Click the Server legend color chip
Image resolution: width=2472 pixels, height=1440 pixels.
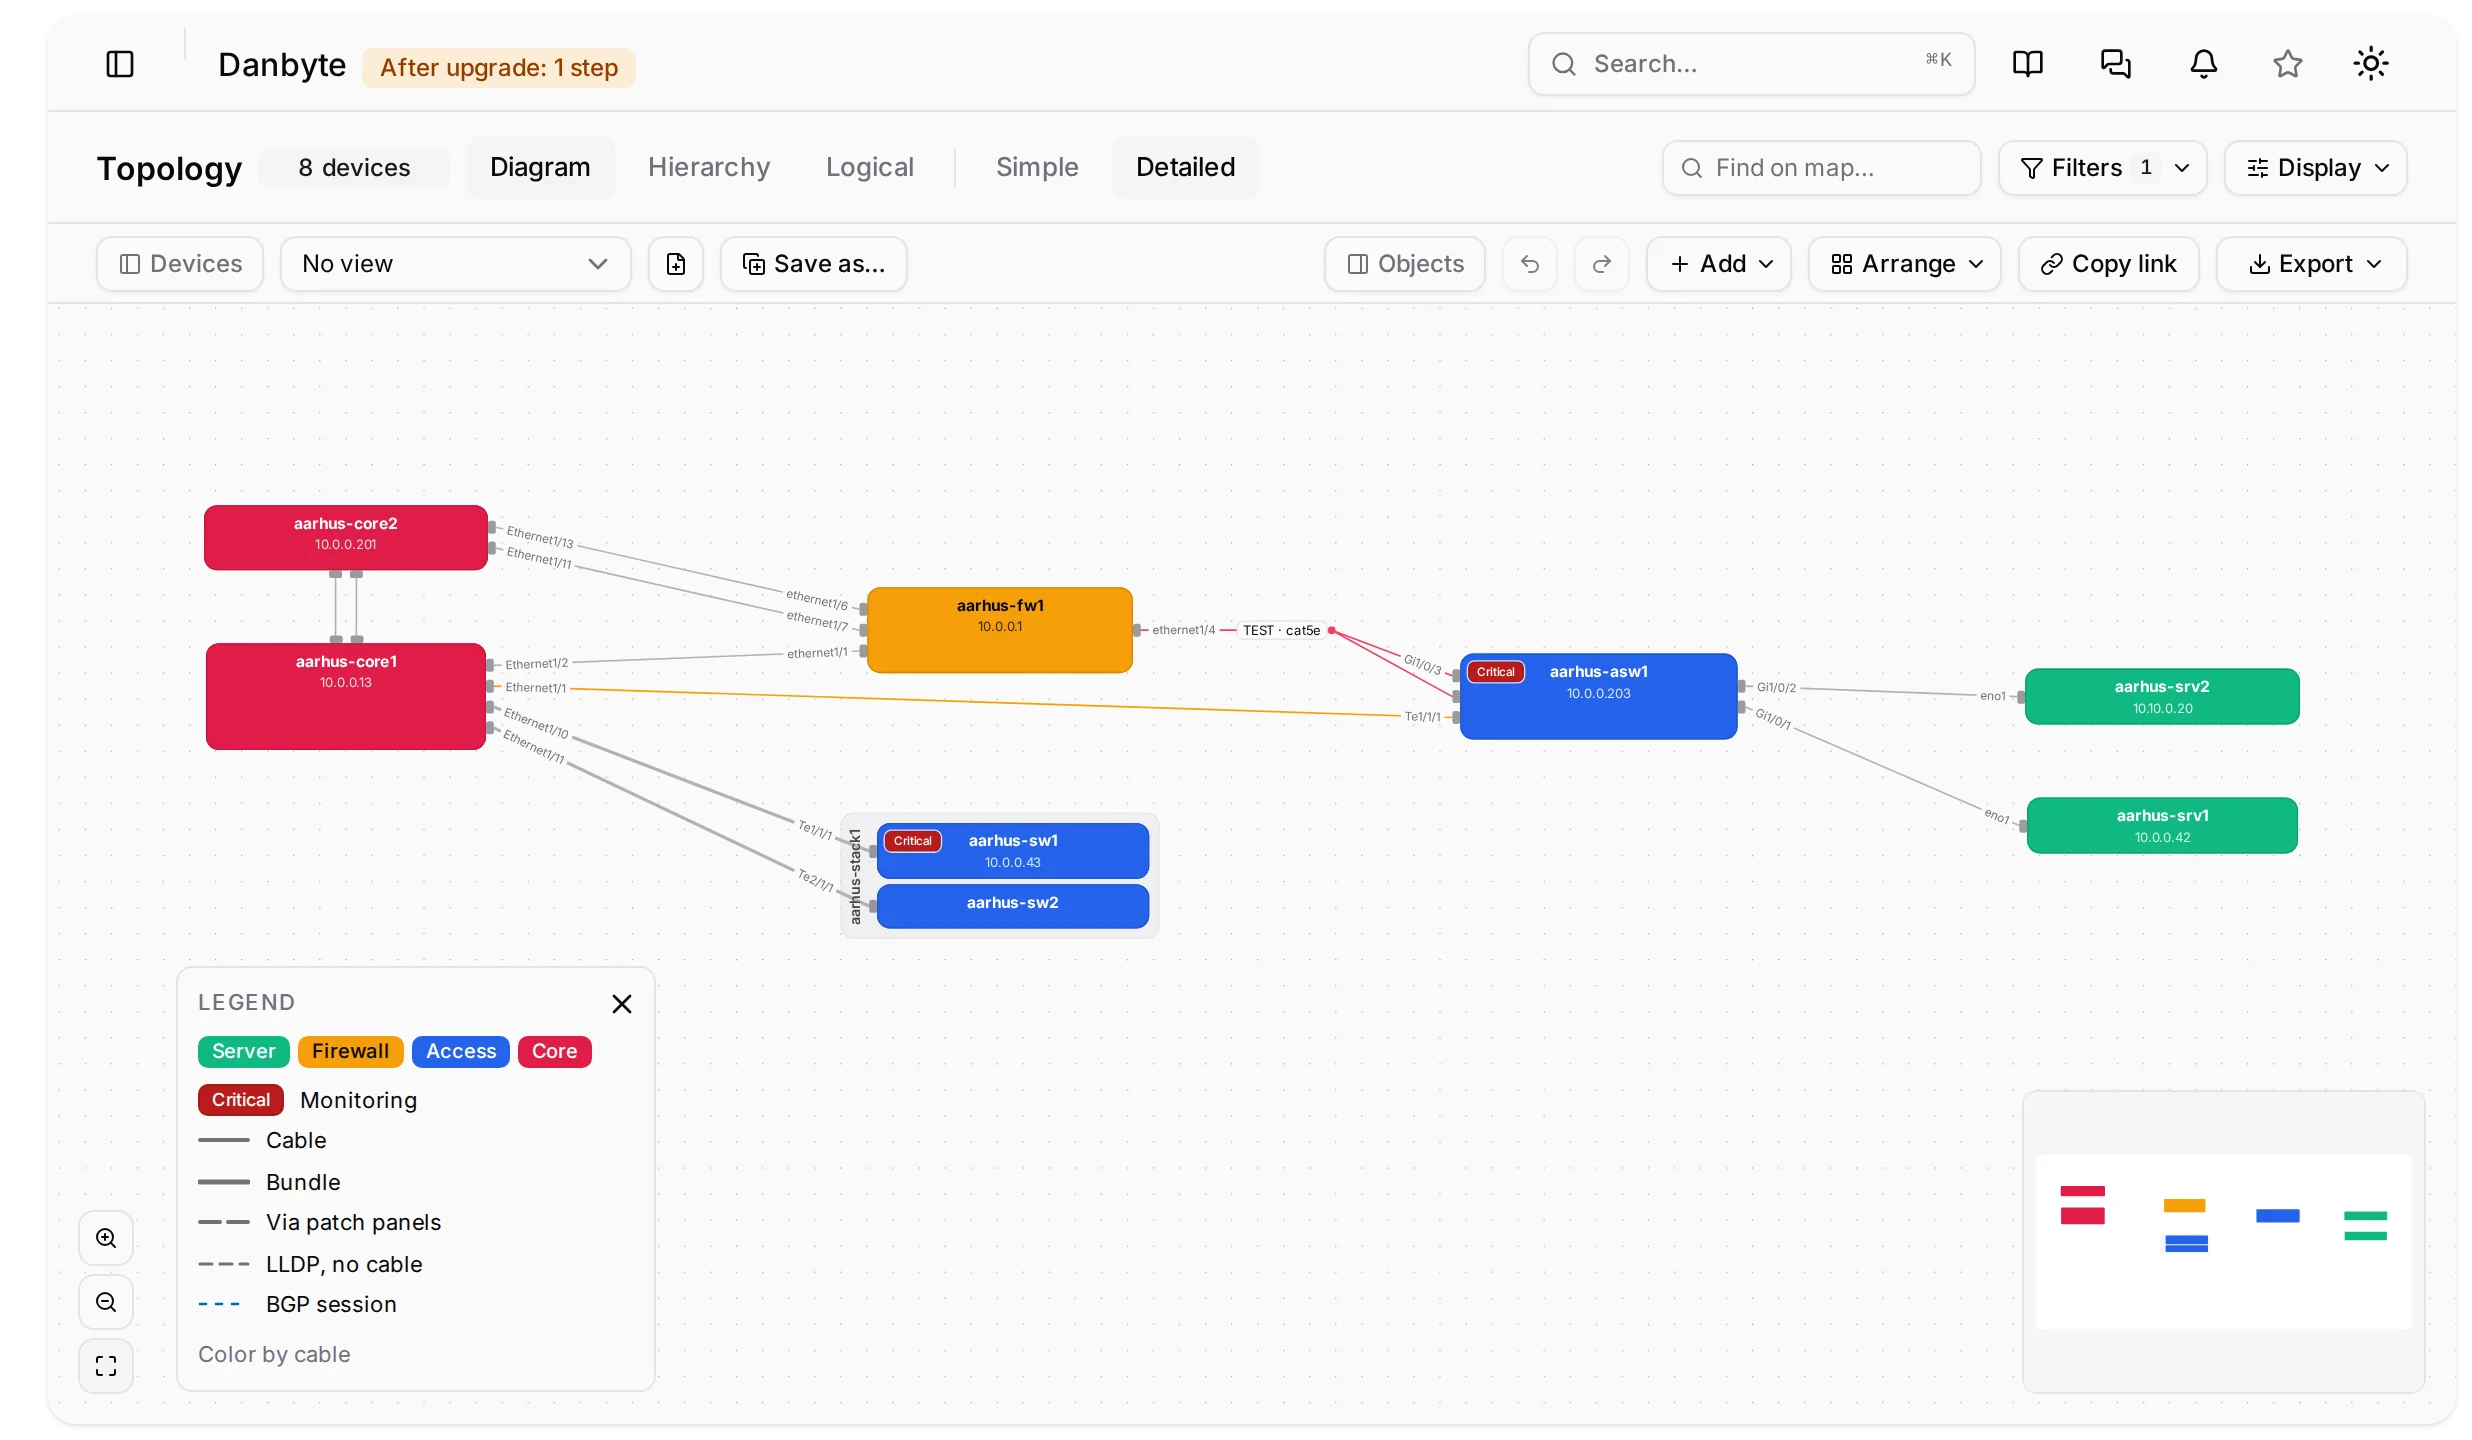(244, 1051)
